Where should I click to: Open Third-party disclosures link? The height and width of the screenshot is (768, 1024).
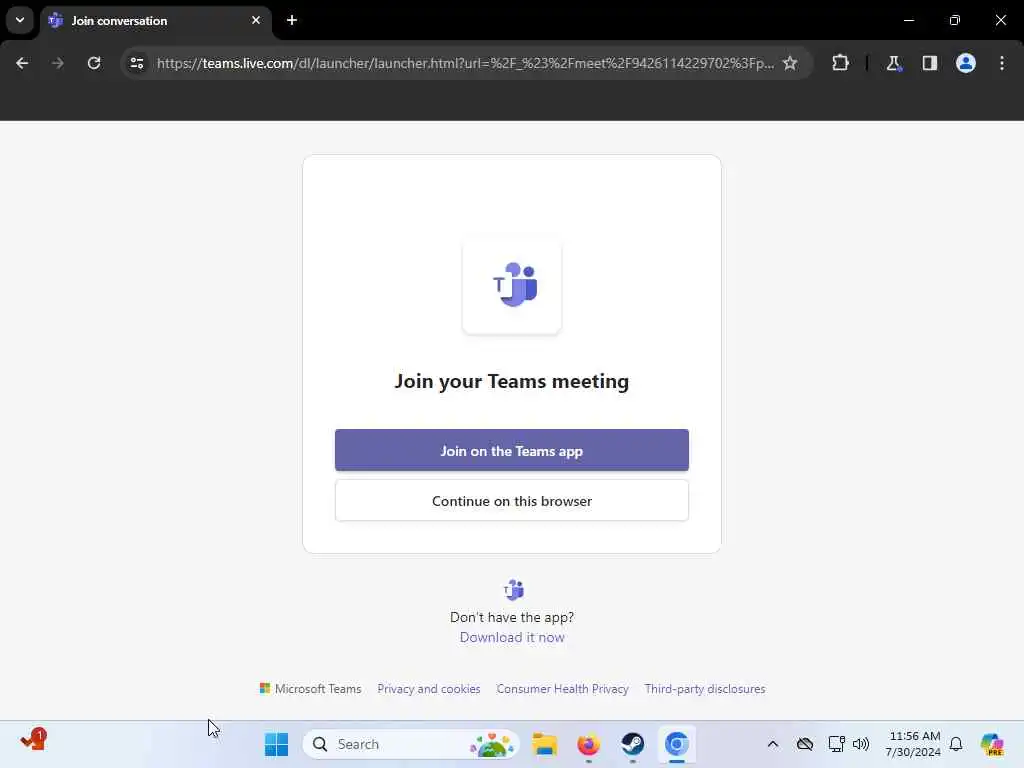(x=705, y=689)
